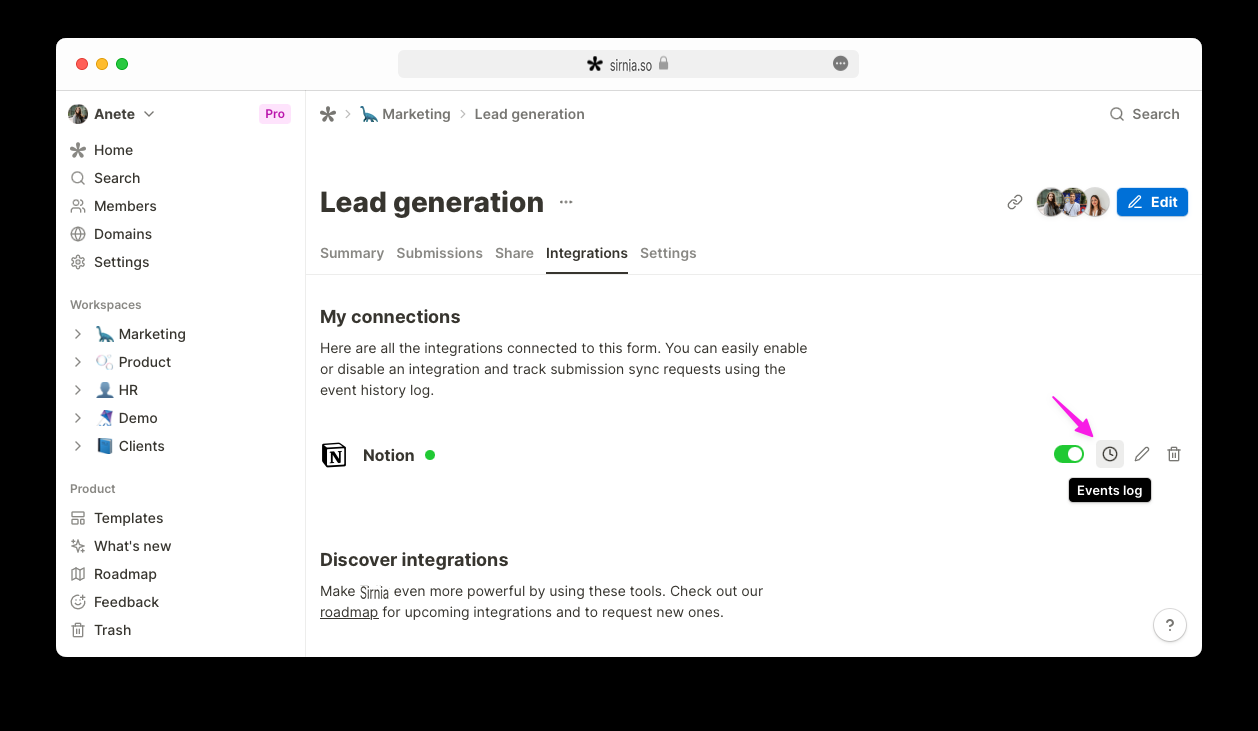Screen dimensions: 1258x731
Task: Select the Integrations tab
Action: click(x=587, y=253)
